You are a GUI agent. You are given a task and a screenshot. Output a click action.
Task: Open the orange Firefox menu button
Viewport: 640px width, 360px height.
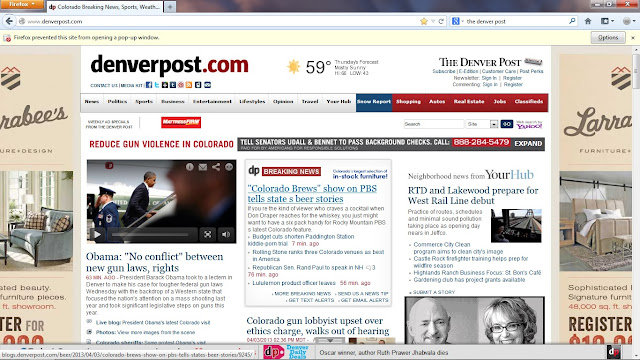22,4
